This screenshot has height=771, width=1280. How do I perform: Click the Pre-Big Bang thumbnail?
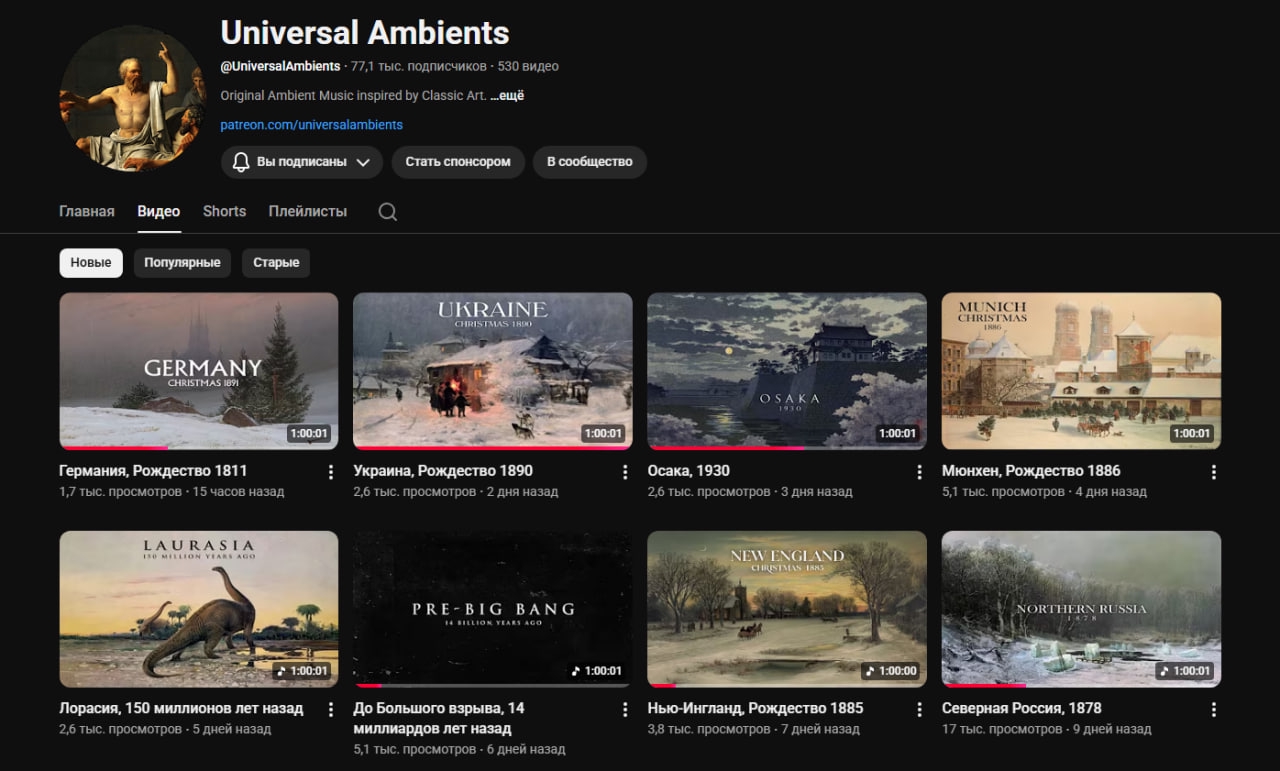point(493,609)
